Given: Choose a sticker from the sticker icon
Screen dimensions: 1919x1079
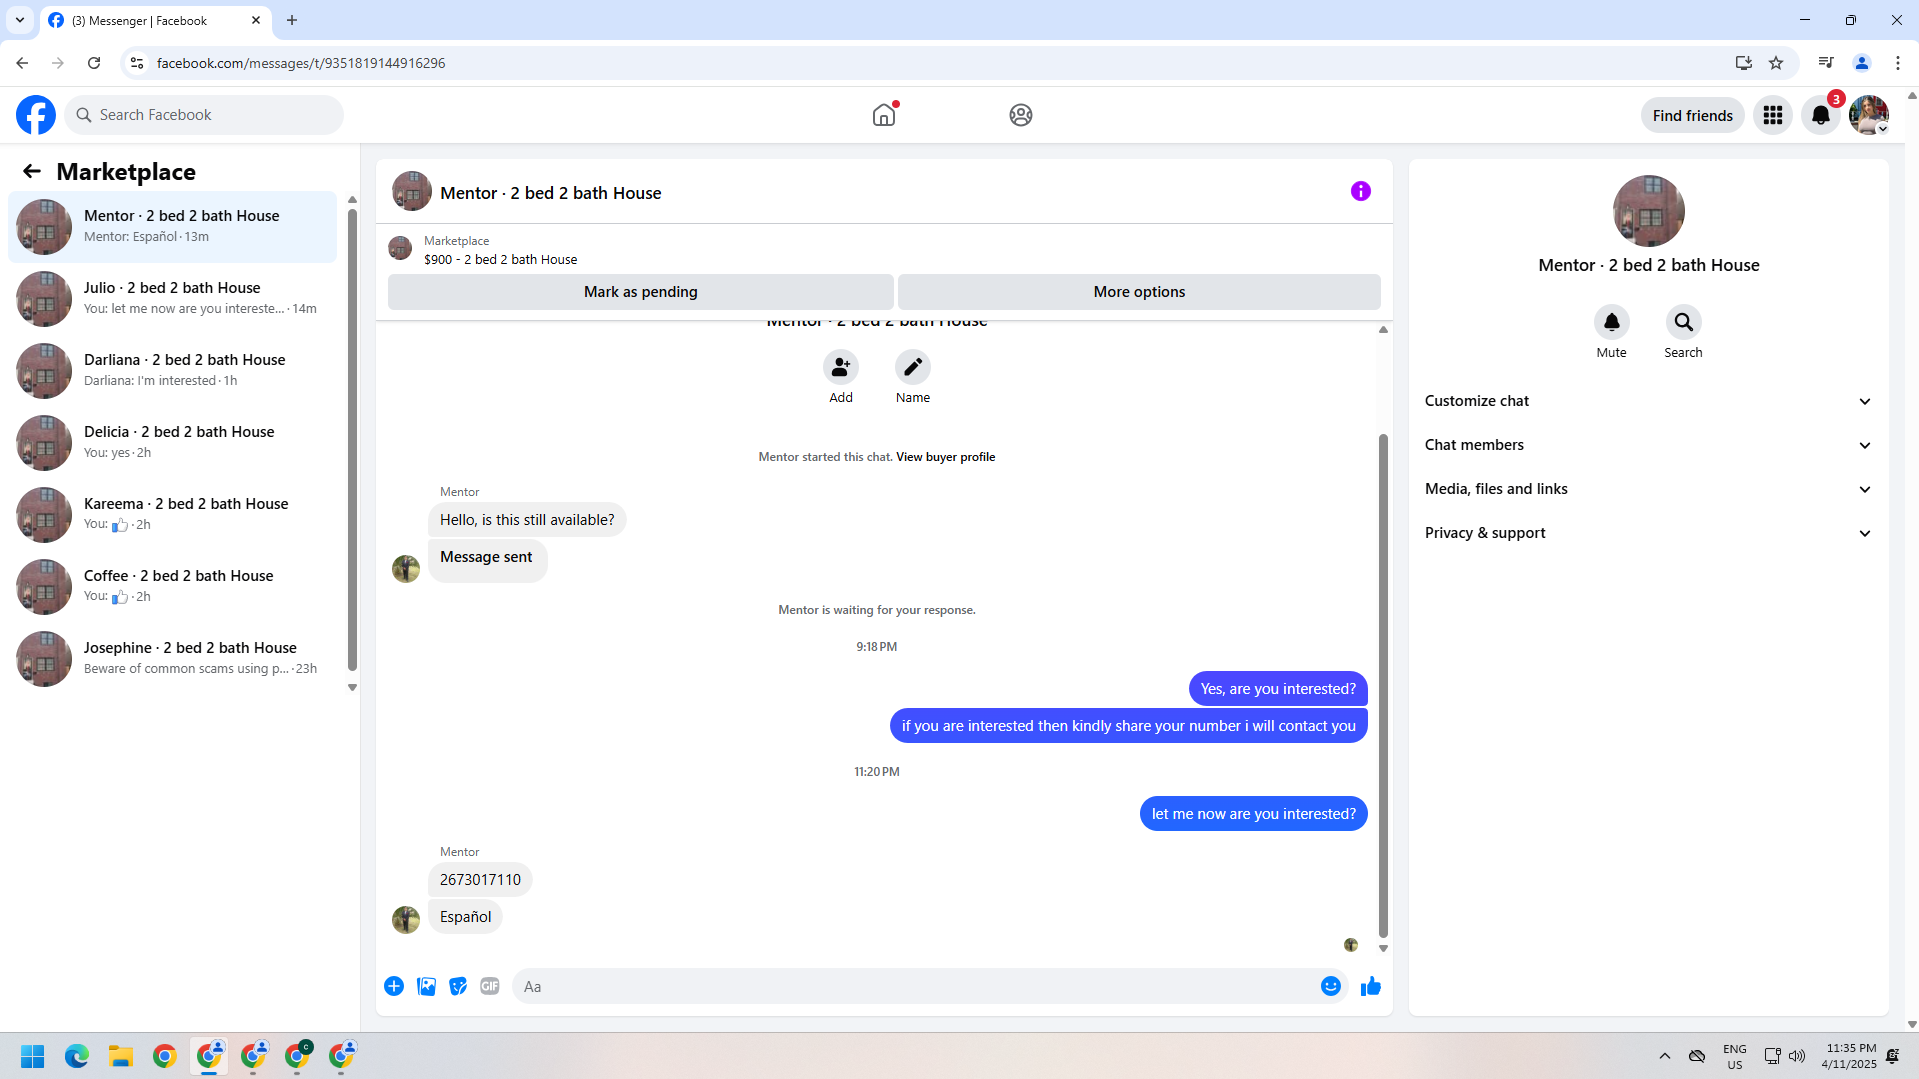Looking at the screenshot, I should pos(458,986).
